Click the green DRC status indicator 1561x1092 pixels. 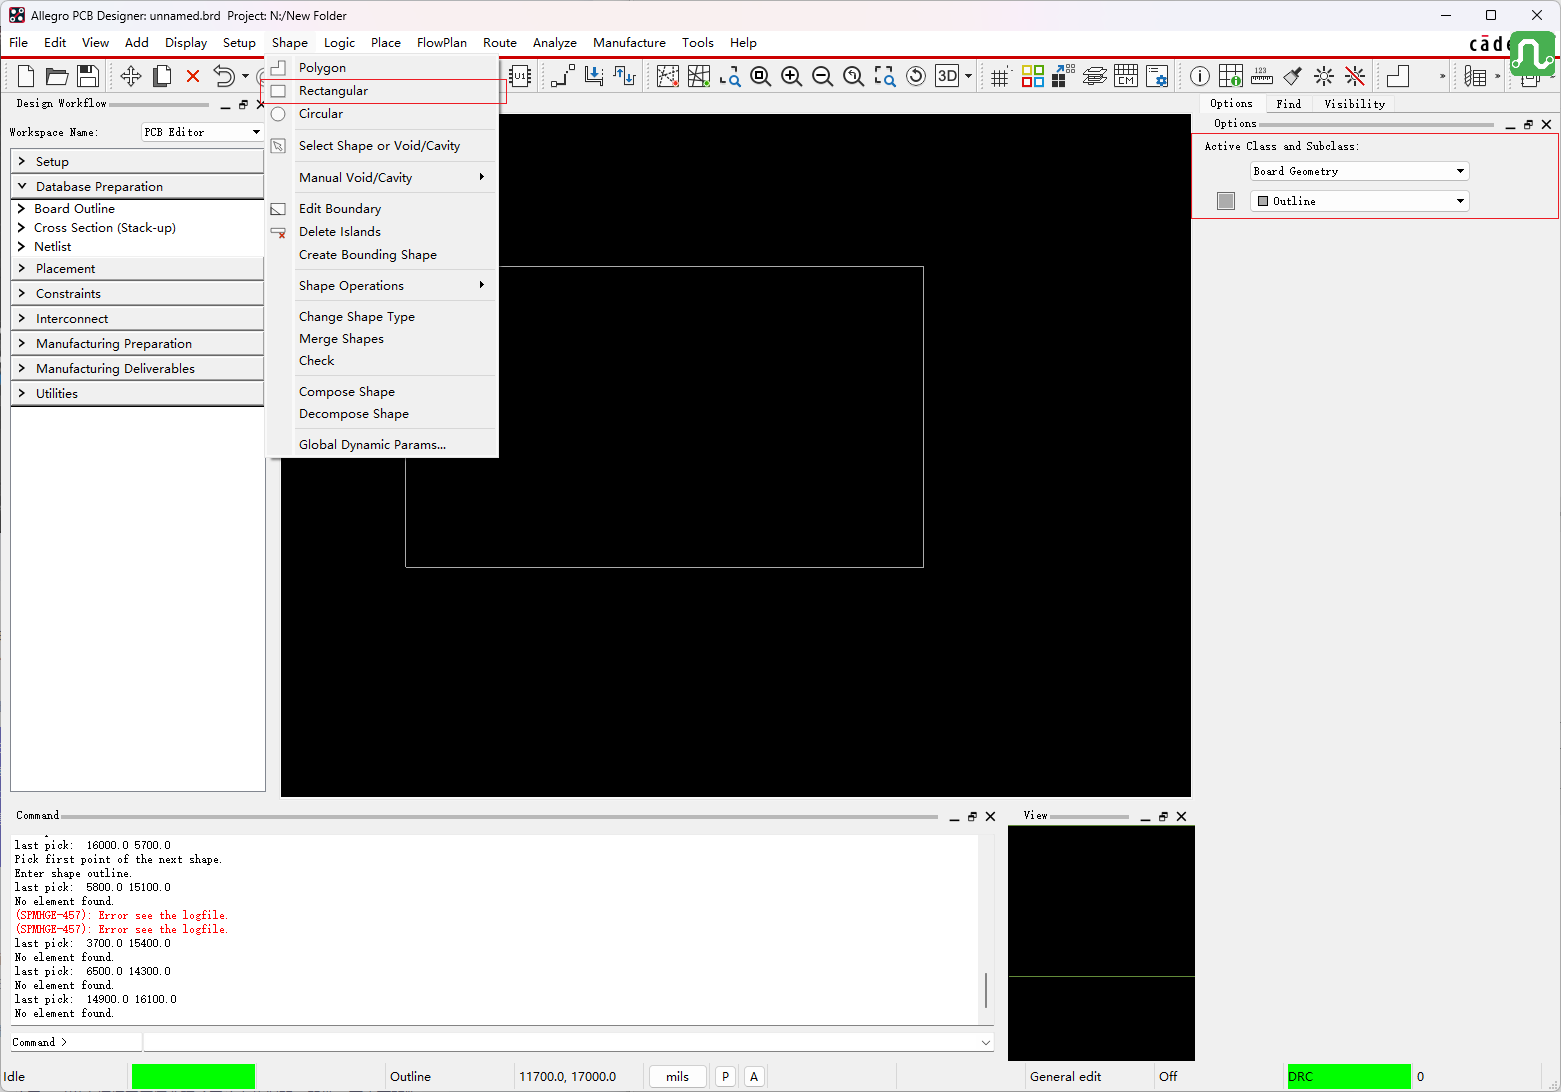[1349, 1076]
